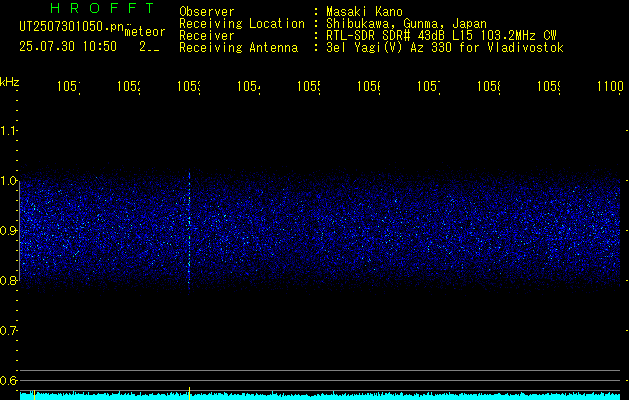Click the tall yellow marker in the bottom strip
The width and height of the screenshot is (629, 400).
189,393
